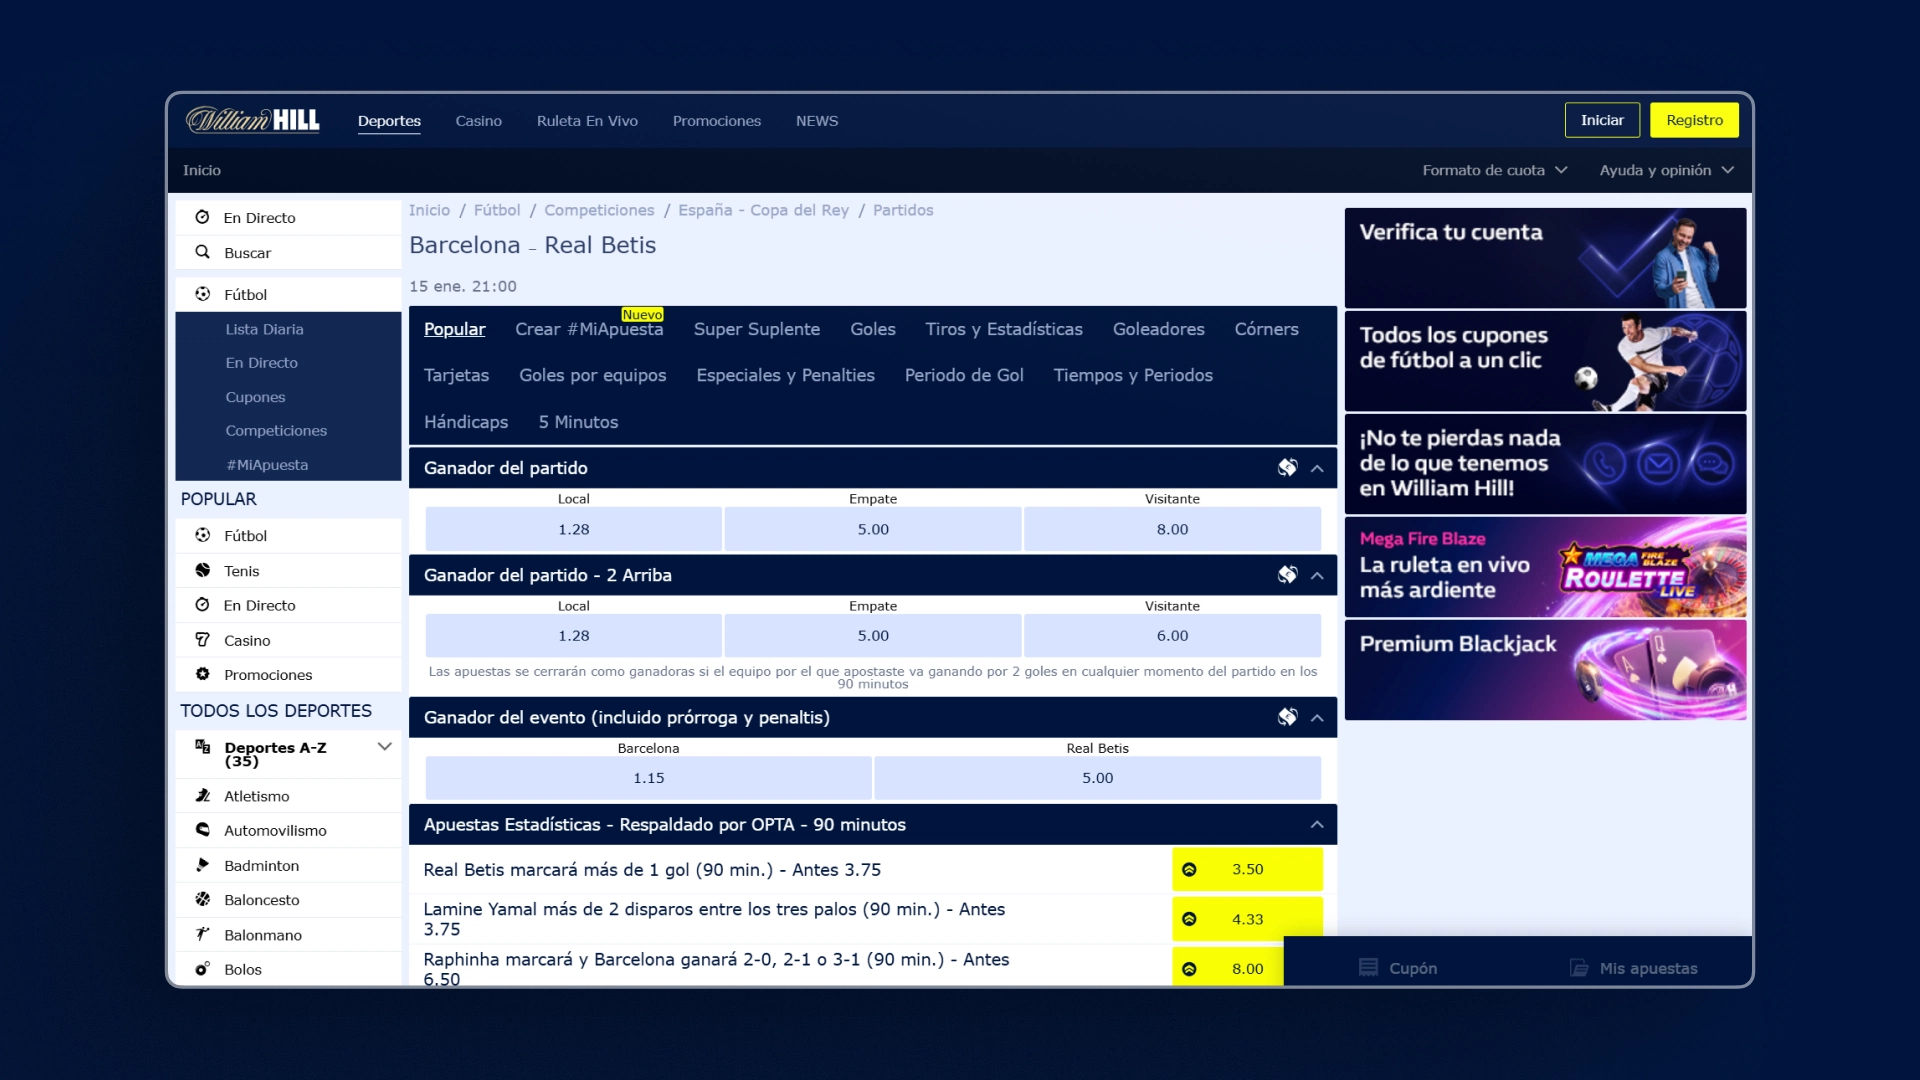
Task: Click the Automovilismo helmet icon
Action: (x=202, y=830)
